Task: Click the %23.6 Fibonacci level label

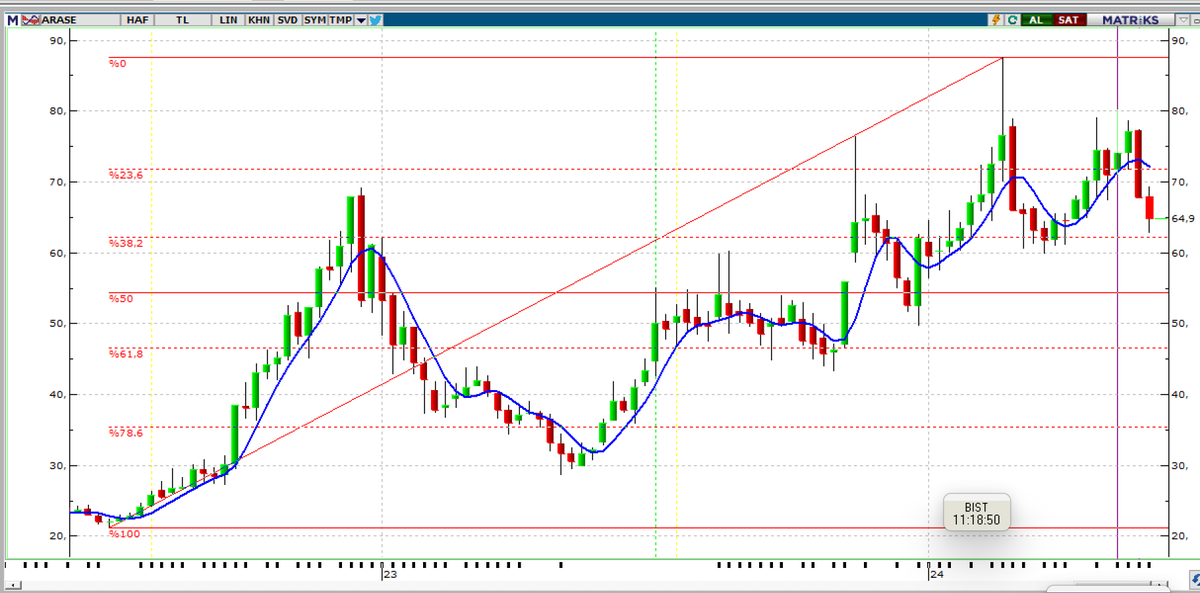Action: coord(126,175)
